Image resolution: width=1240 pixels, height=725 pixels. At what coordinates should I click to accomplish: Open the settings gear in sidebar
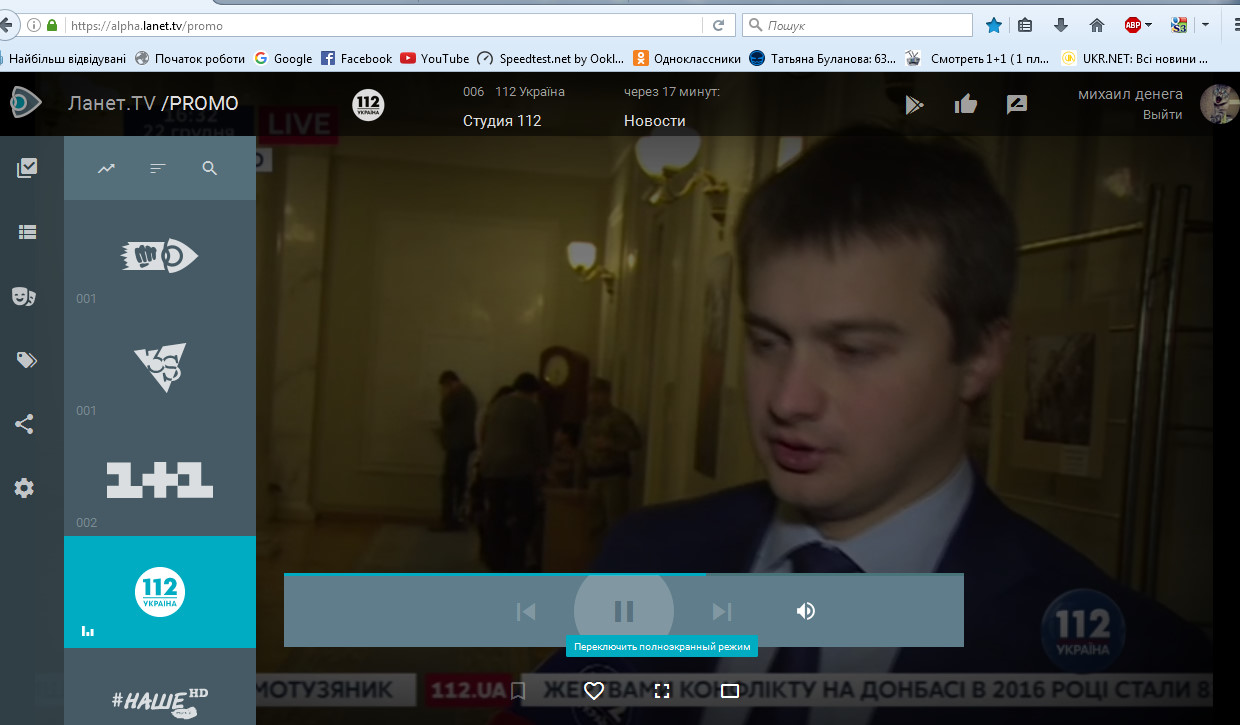[x=24, y=488]
